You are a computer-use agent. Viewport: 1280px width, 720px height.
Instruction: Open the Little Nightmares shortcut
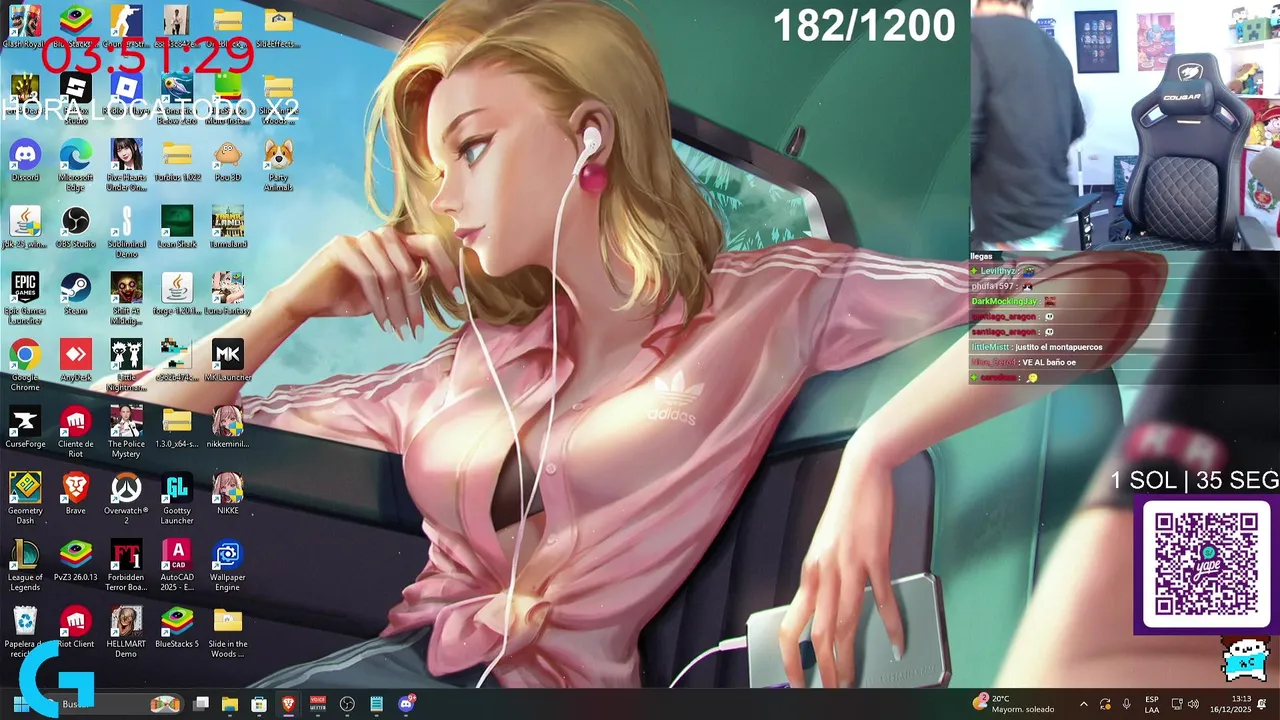tap(126, 365)
